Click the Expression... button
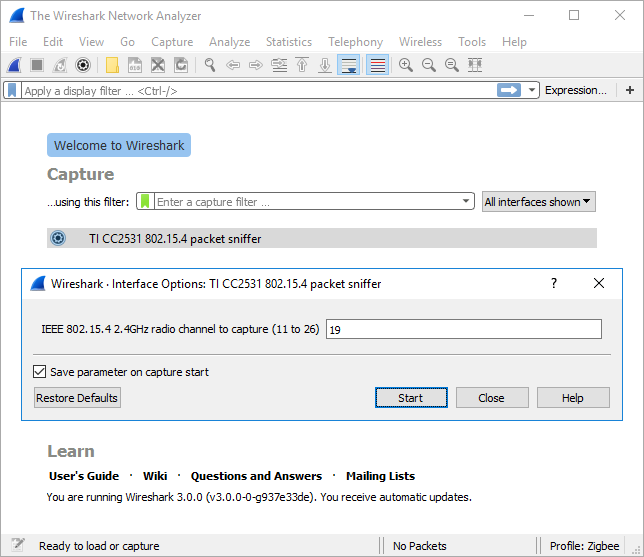 coord(575,90)
